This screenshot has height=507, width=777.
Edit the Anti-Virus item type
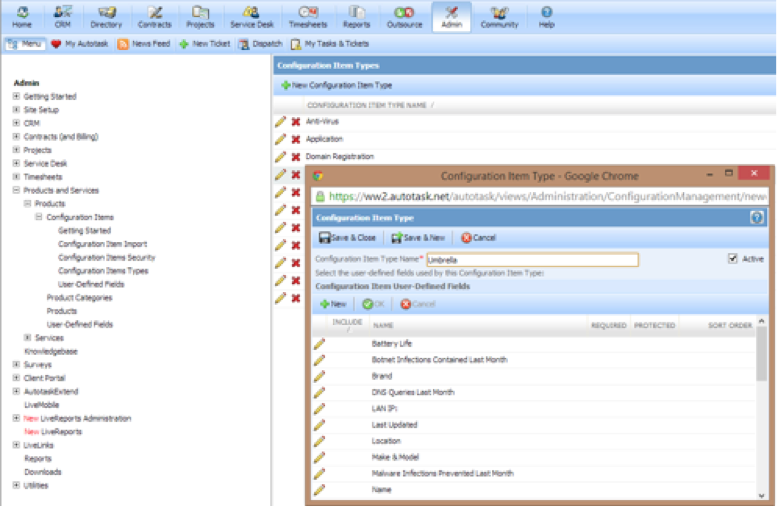280,121
